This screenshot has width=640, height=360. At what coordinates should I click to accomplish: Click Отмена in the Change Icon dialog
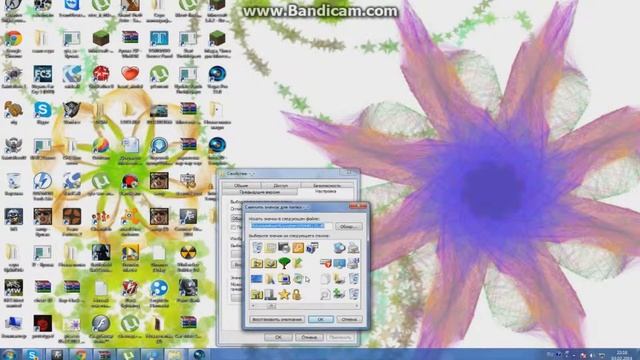tap(349, 319)
